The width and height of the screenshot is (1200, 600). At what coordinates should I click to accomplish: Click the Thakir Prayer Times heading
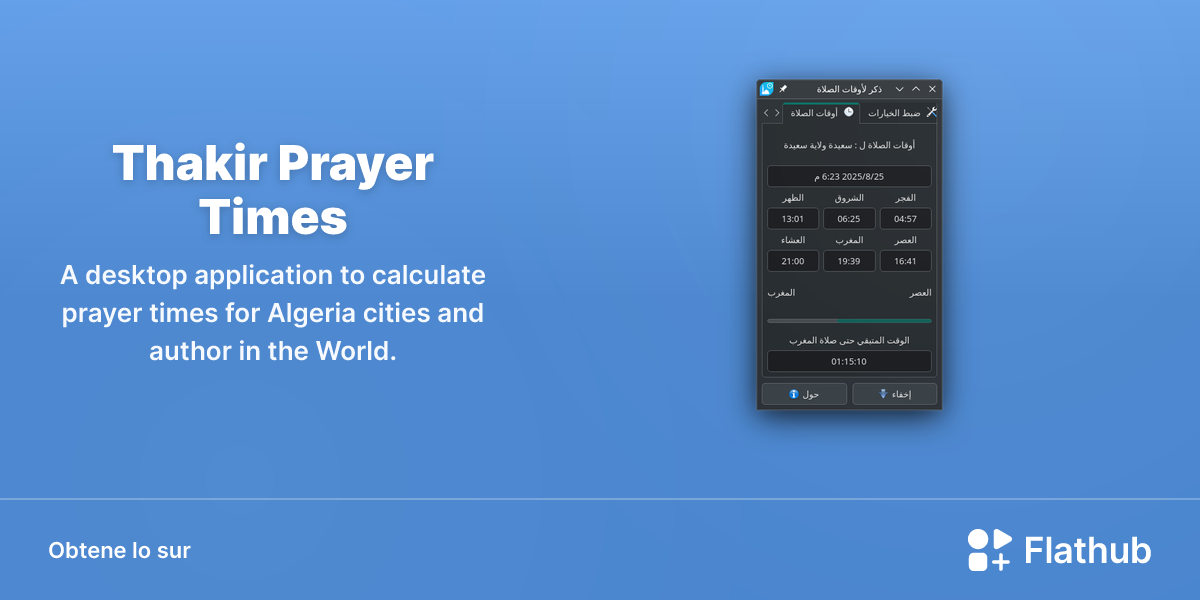(x=273, y=190)
